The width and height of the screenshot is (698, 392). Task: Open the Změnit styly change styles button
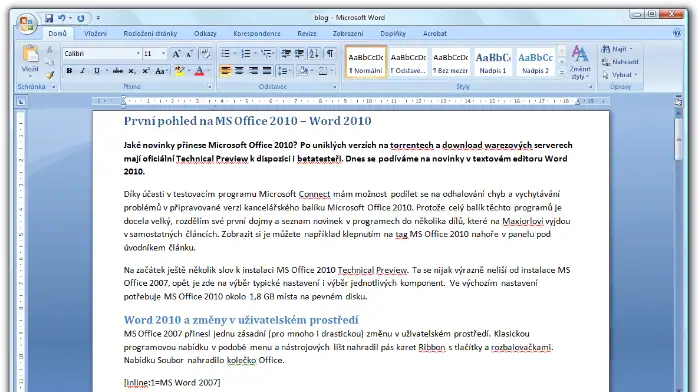[580, 62]
